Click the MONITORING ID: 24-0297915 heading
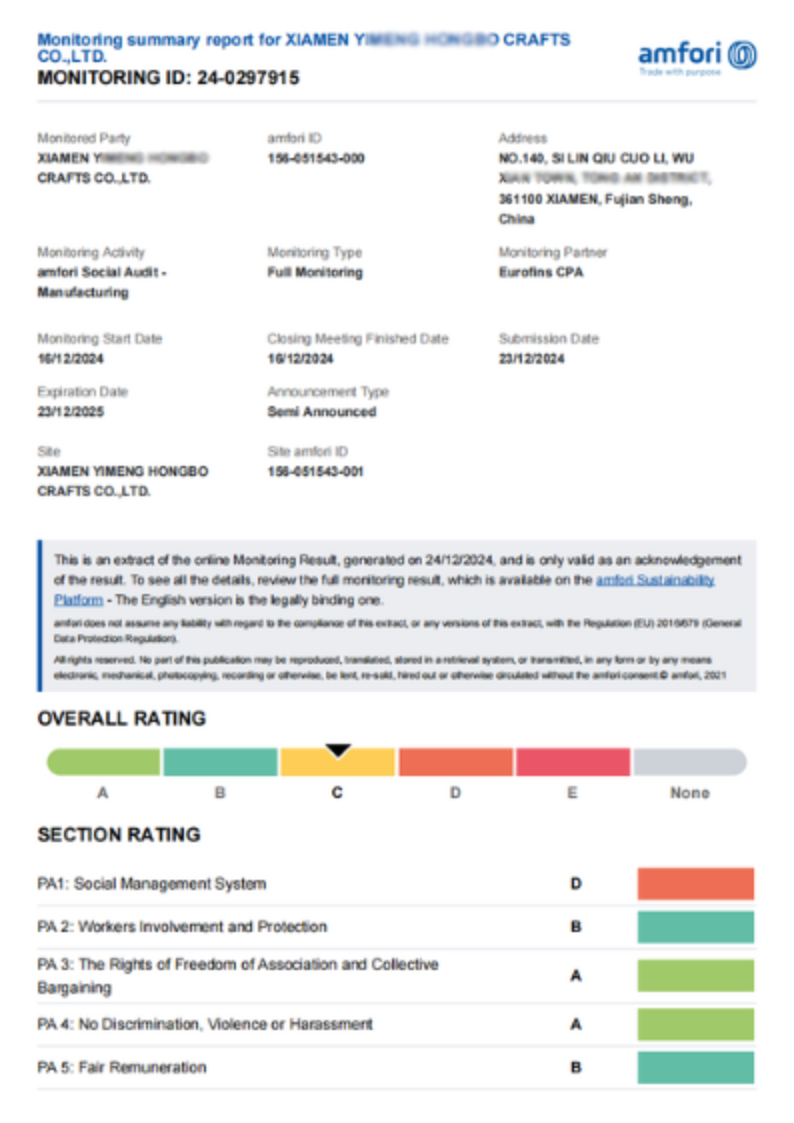 click(x=168, y=77)
